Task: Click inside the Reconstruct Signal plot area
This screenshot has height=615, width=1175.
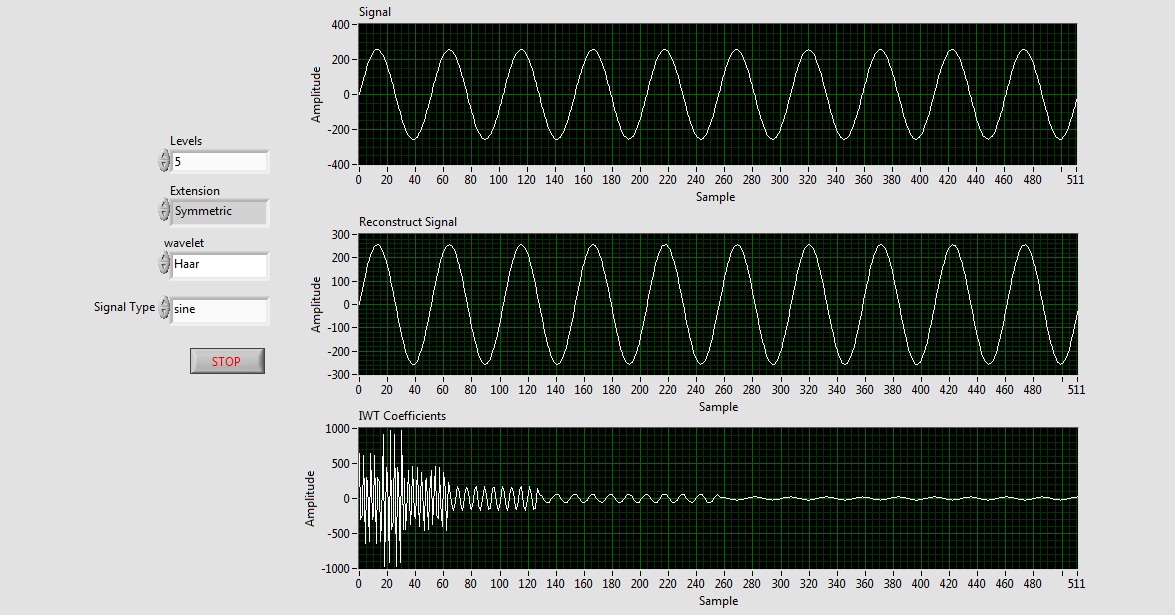Action: pos(717,304)
